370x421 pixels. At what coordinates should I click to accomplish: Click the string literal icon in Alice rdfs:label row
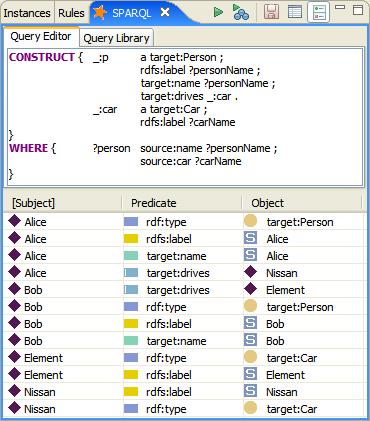tap(250, 238)
